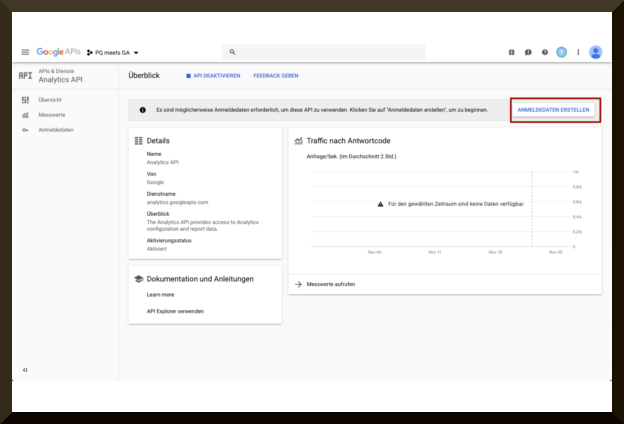
Task: Click the Überblick page heading
Action: tap(144, 76)
